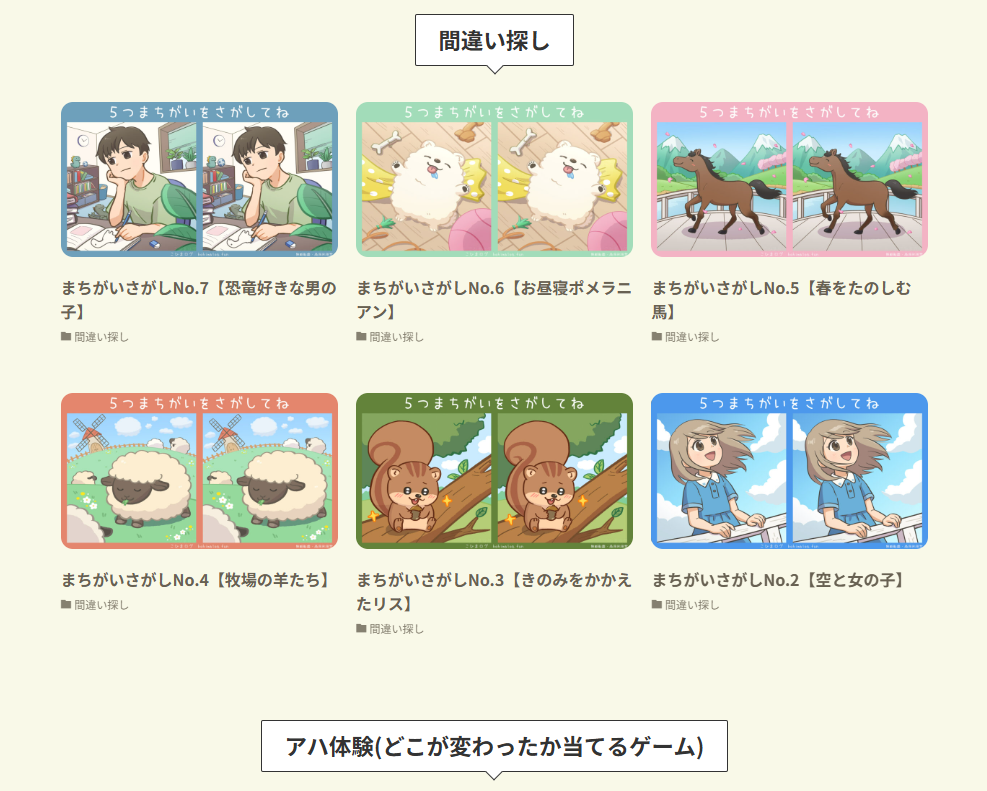
Task: Click title まちがいさがしNo.3【きのみをかかえたリス】
Action: click(x=494, y=592)
